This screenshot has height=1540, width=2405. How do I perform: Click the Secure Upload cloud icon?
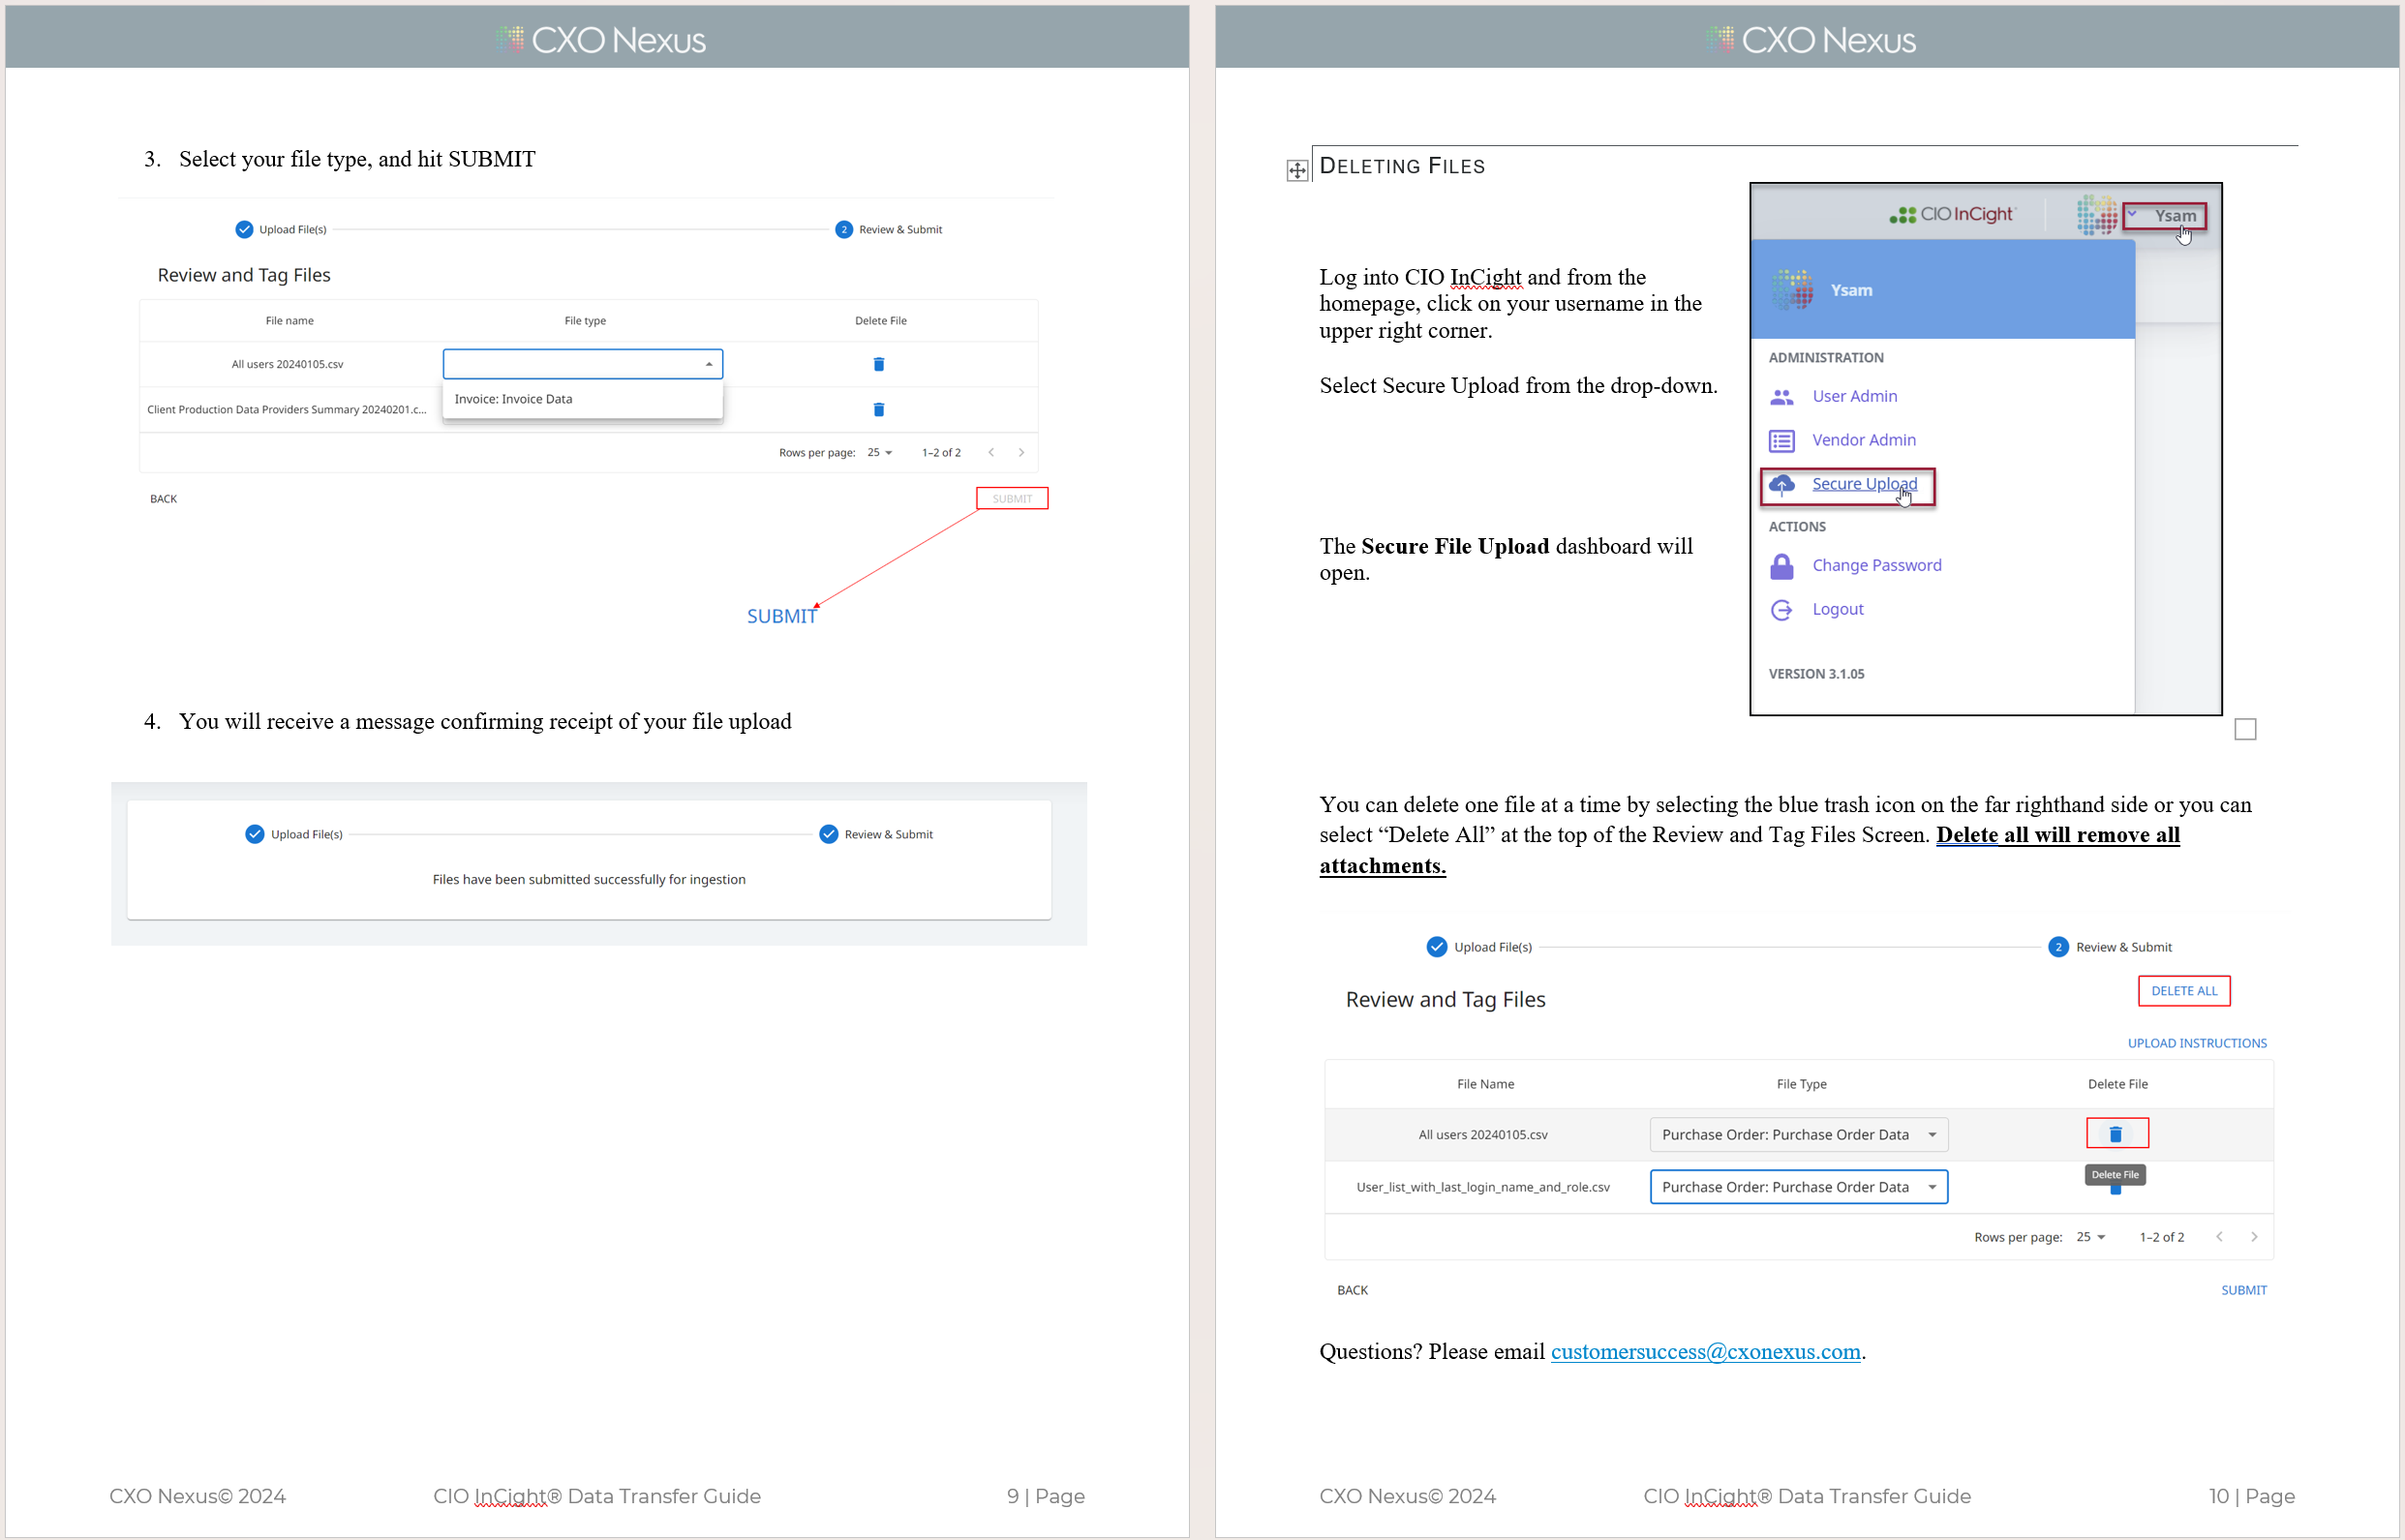pos(1782,485)
